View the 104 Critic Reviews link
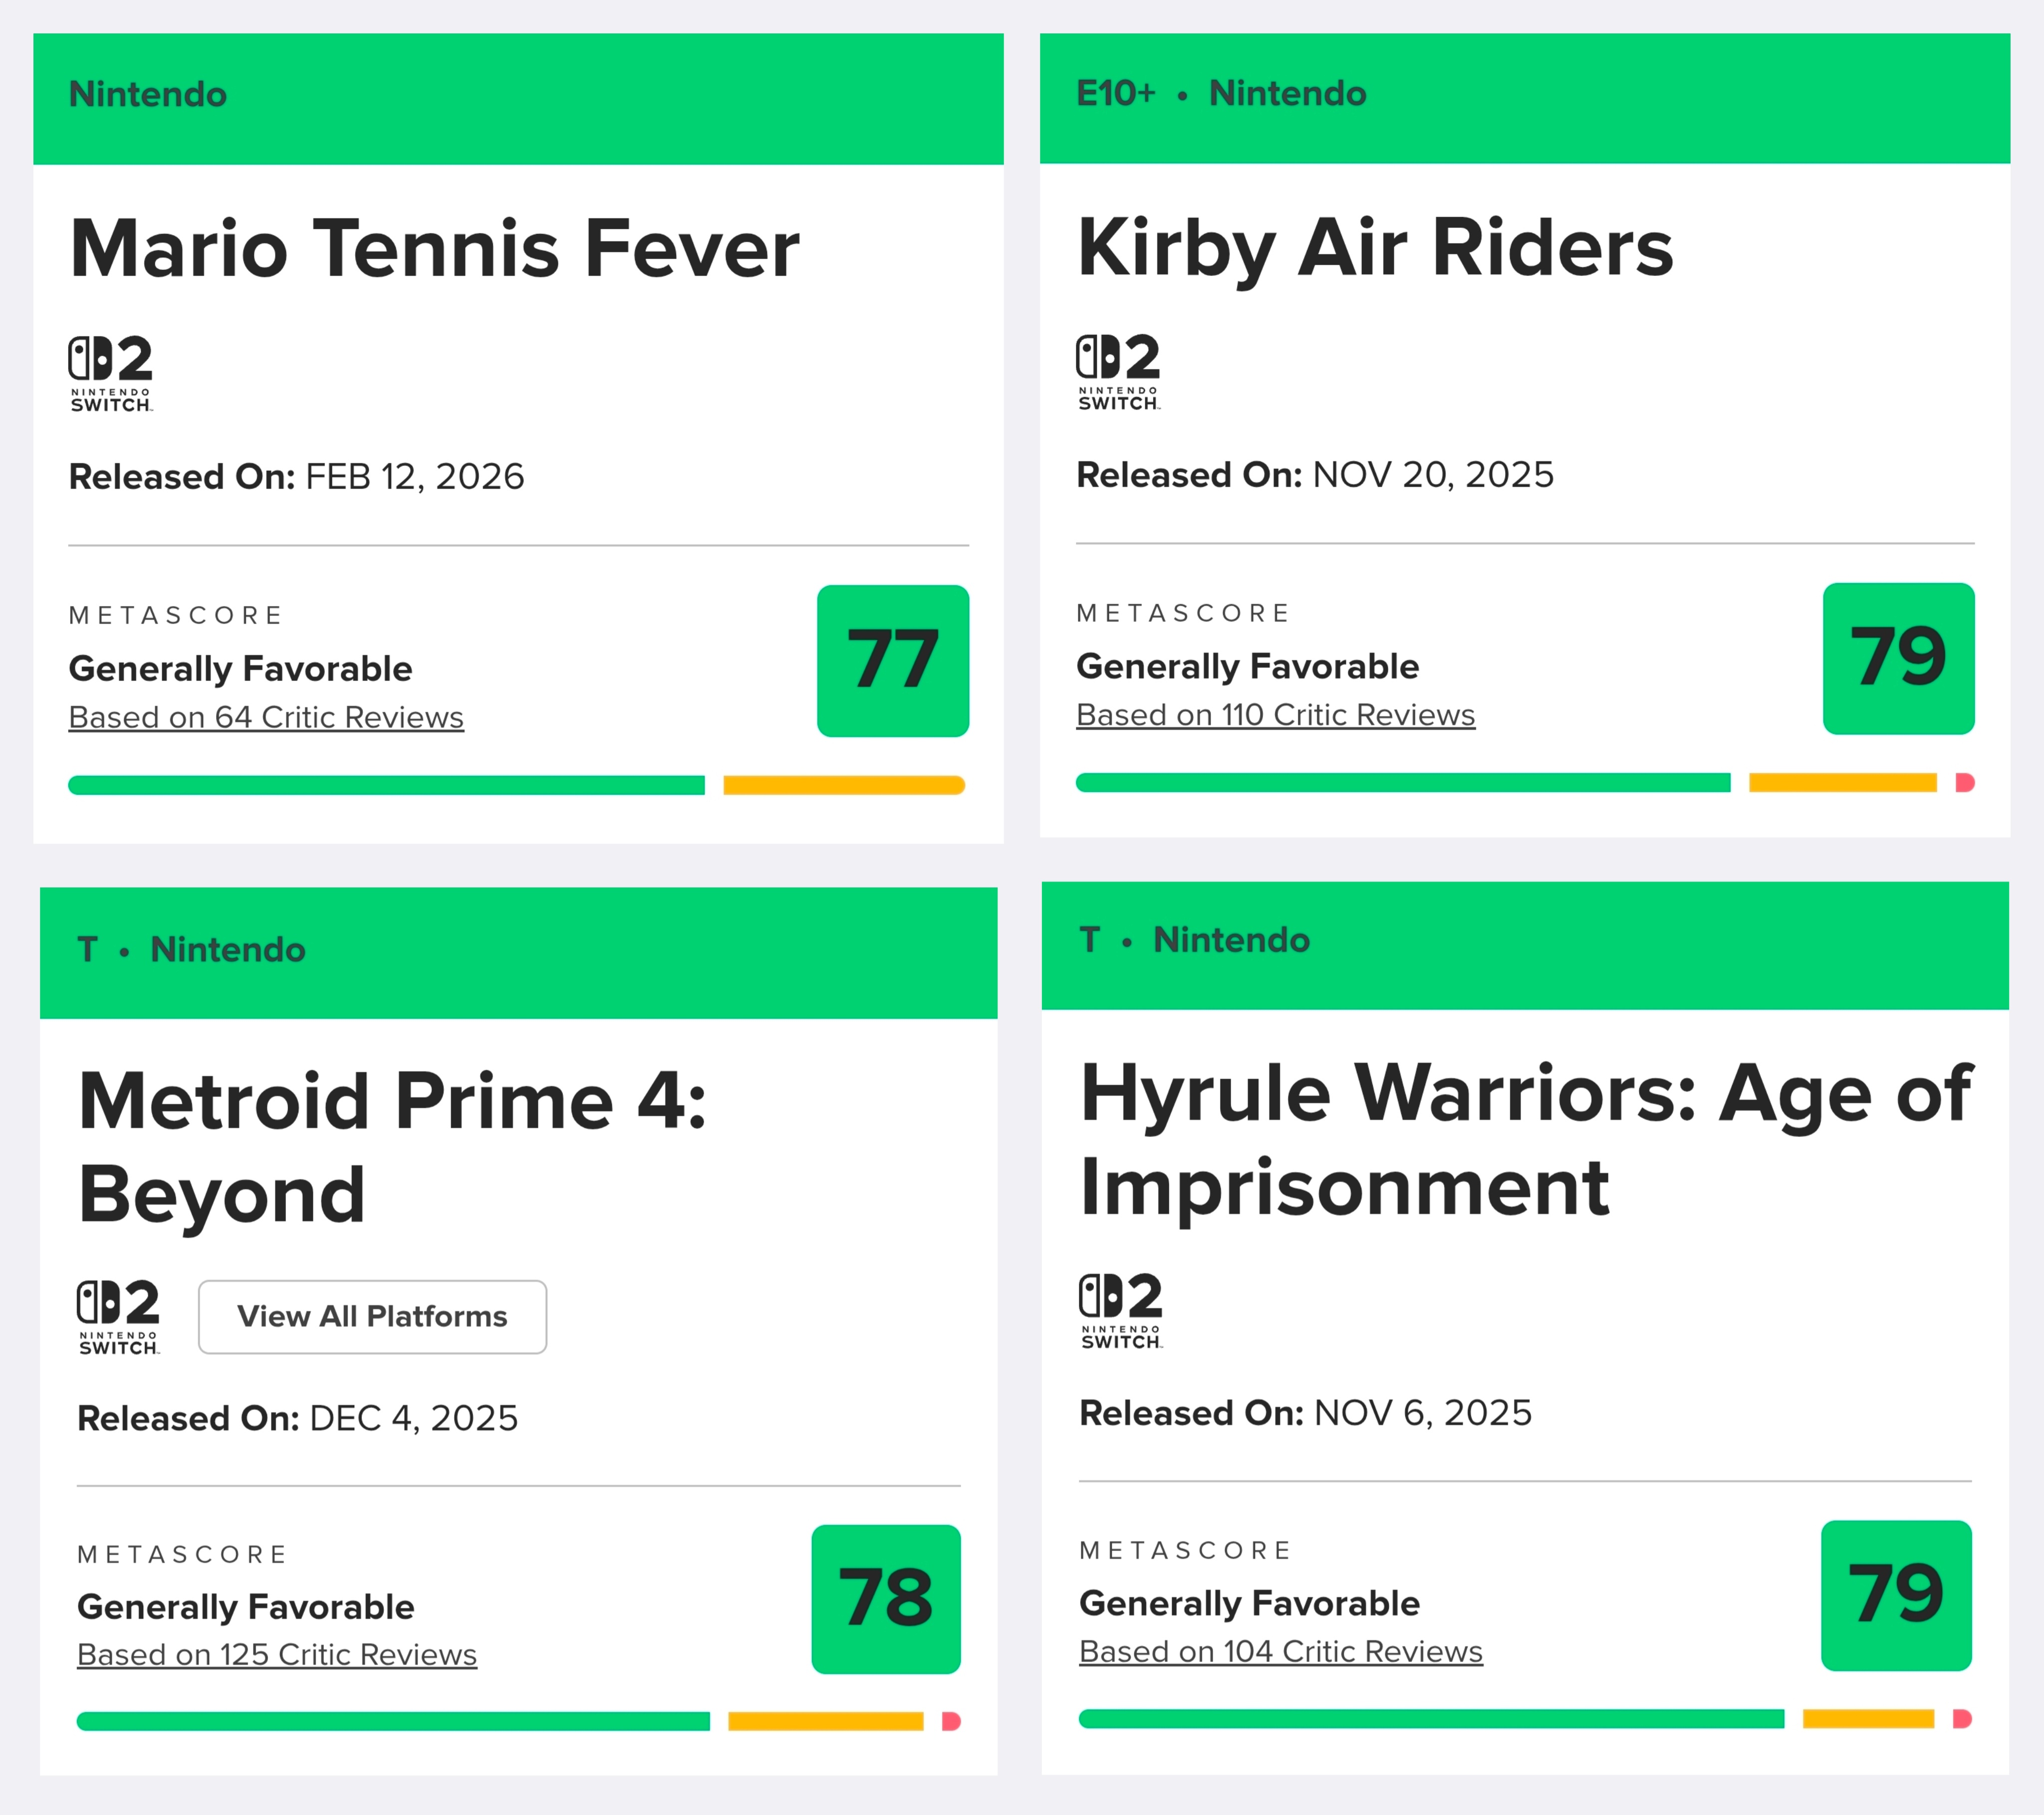Viewport: 2044px width, 1815px height. click(x=1280, y=1651)
